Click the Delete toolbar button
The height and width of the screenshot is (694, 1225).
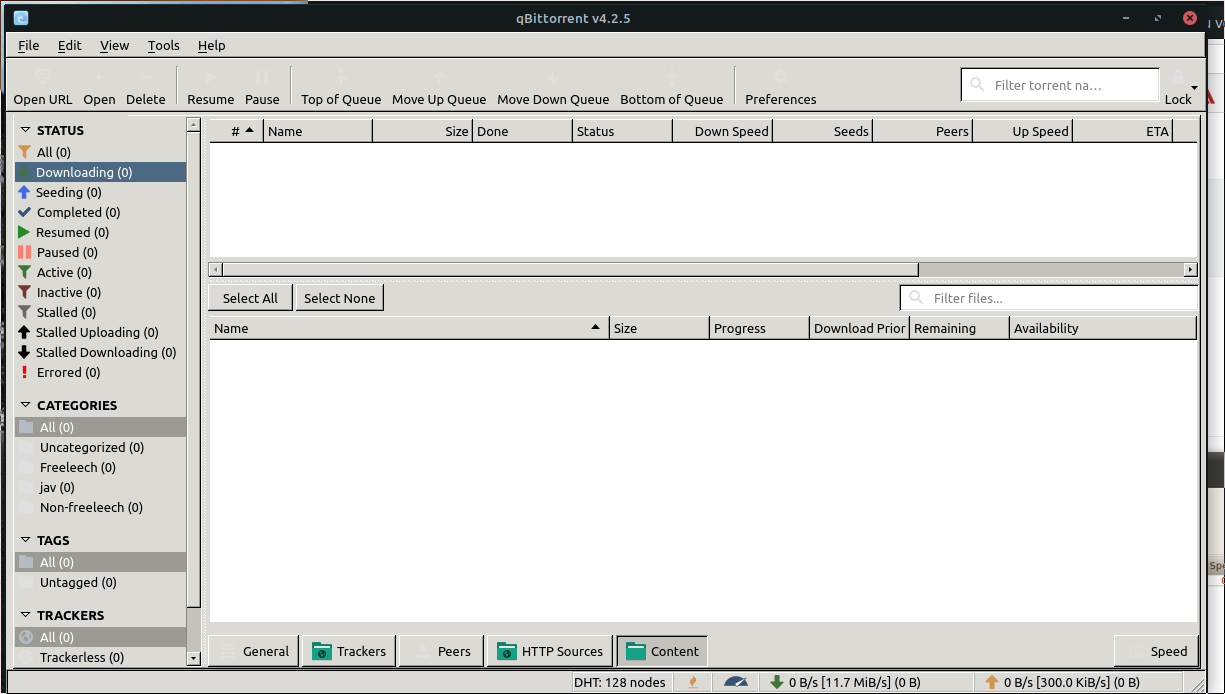click(146, 87)
